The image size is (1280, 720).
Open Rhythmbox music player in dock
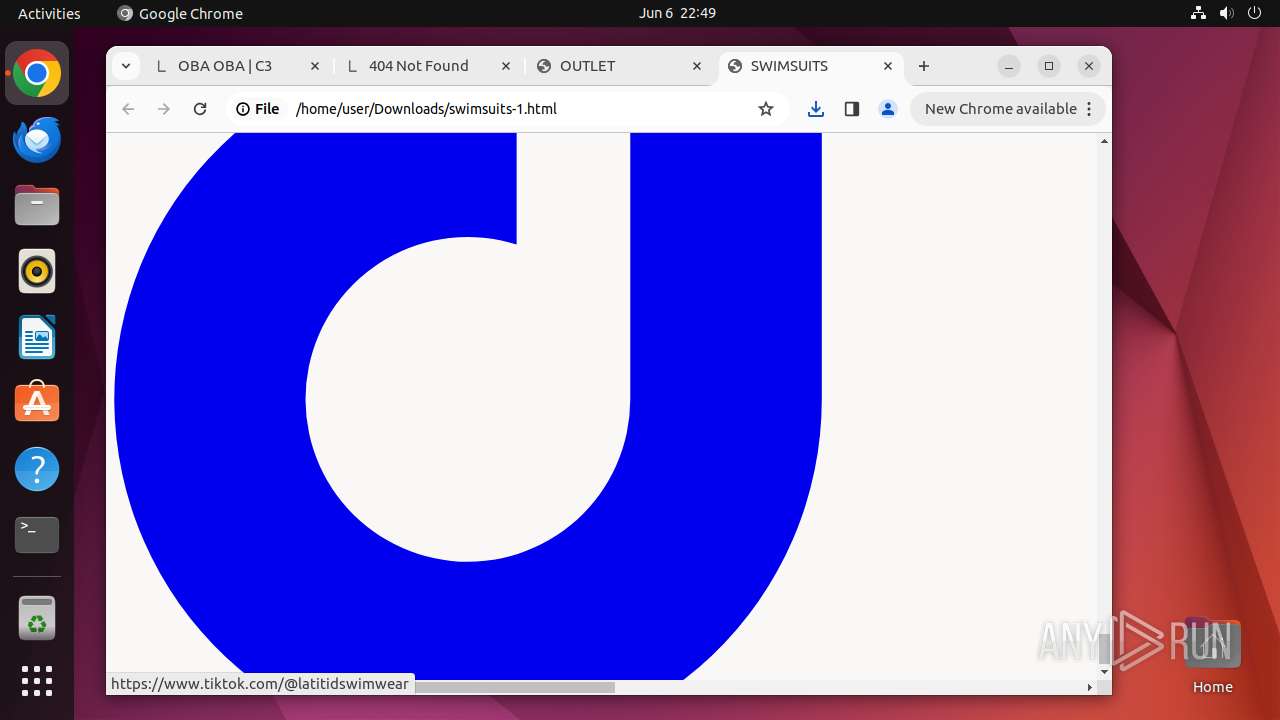(37, 272)
